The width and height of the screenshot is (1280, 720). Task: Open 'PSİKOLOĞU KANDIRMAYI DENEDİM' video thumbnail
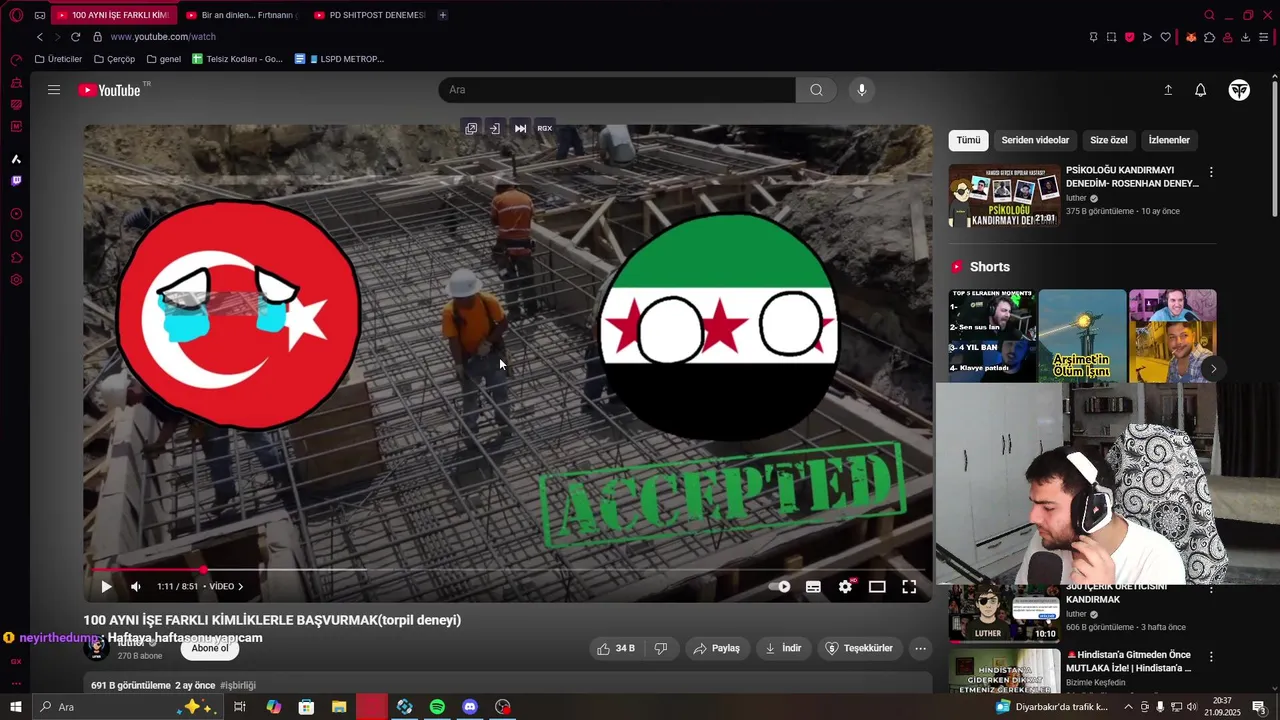[x=1004, y=196]
